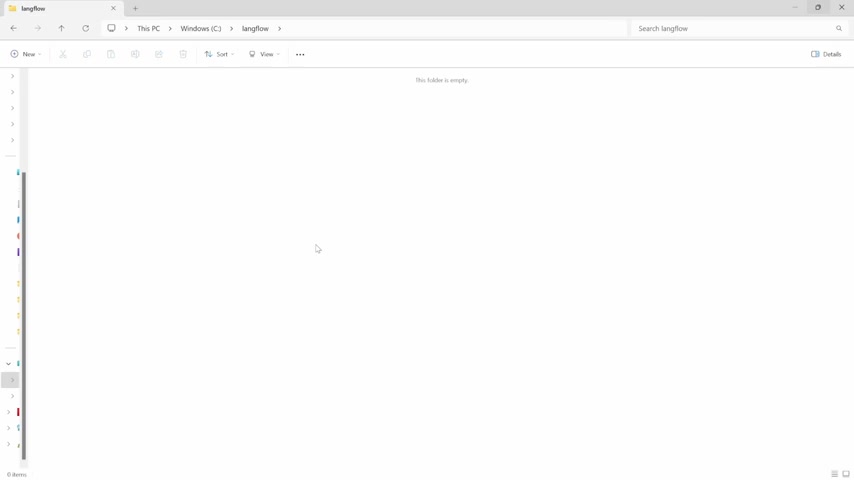Click the Back navigation arrow
854x480 pixels.
(13, 28)
